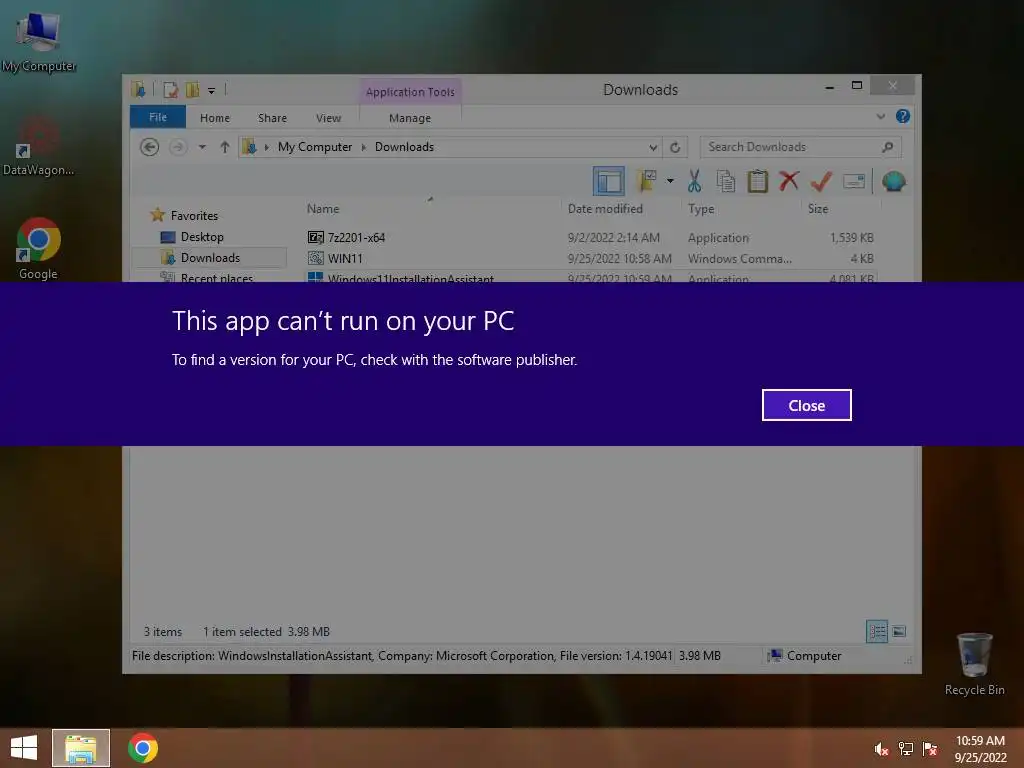Click the Properties checkmark icon
Viewport: 1024px width, 768px height.
tap(821, 181)
